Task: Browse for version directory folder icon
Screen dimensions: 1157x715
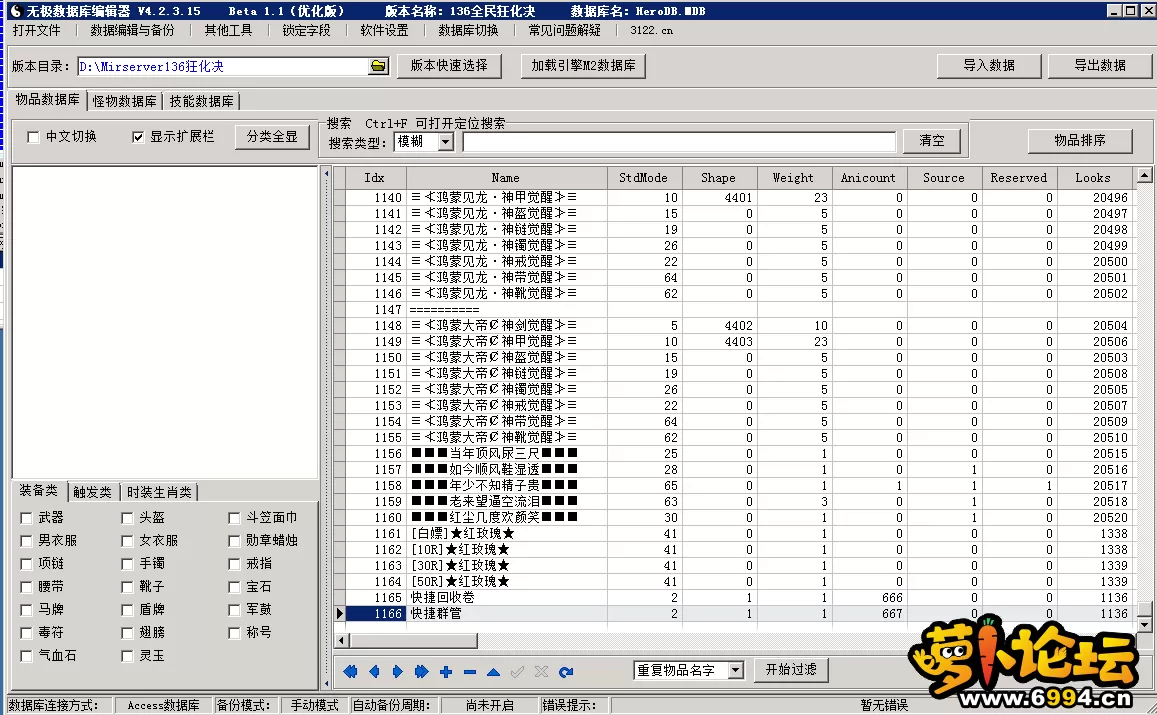Action: (x=378, y=66)
